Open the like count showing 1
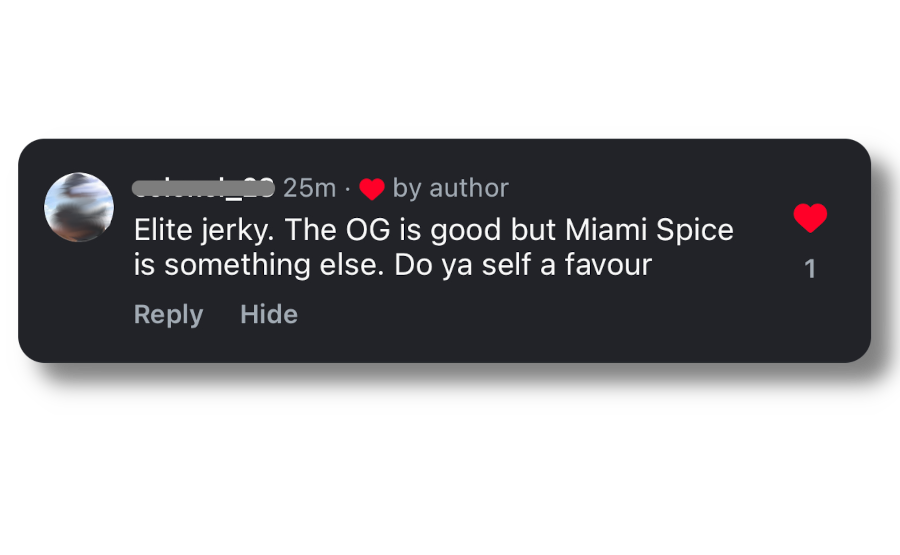The height and width of the screenshot is (555, 900). 810,269
